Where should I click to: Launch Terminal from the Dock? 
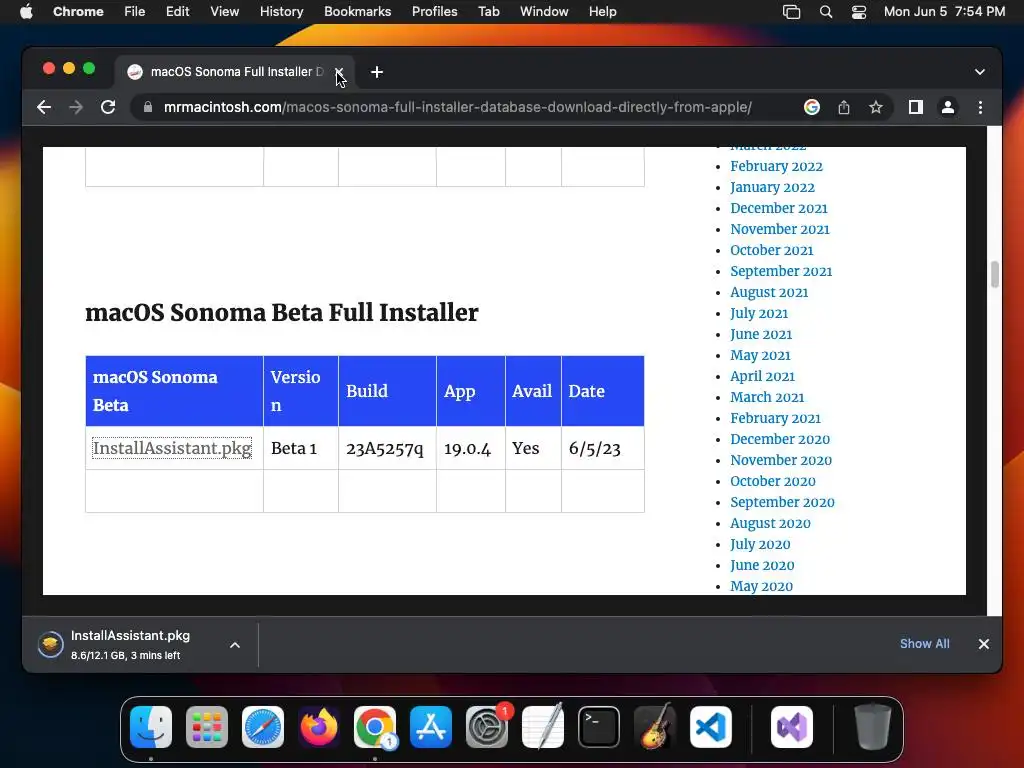coord(599,727)
